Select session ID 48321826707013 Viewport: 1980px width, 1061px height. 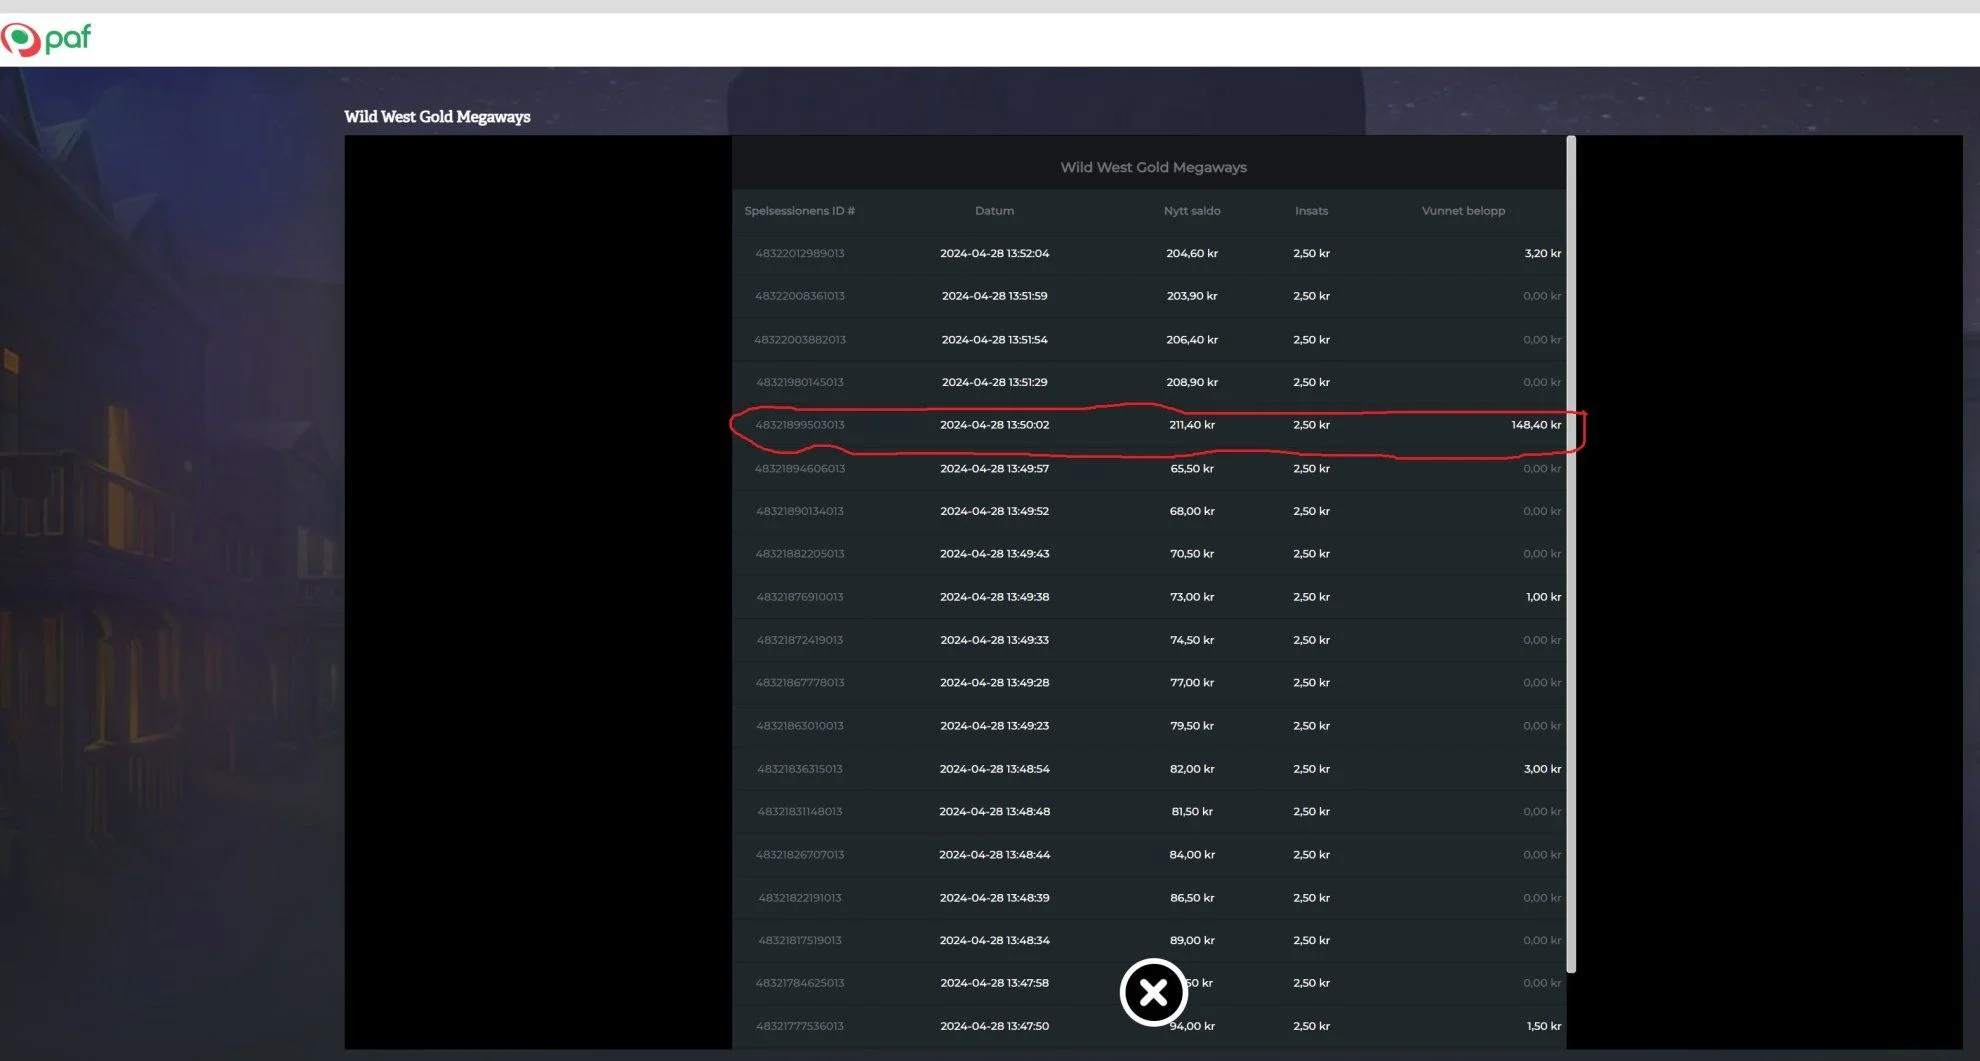(x=800, y=855)
